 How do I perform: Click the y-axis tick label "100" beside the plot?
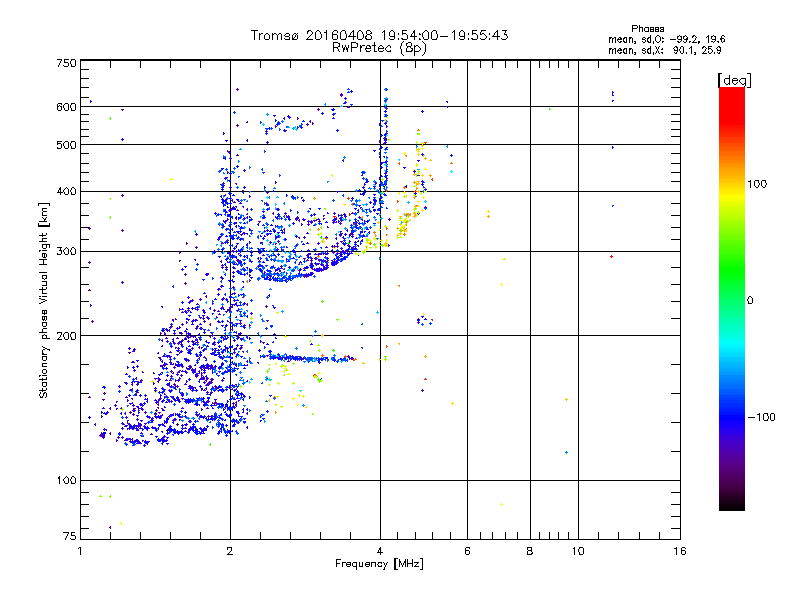click(x=66, y=481)
